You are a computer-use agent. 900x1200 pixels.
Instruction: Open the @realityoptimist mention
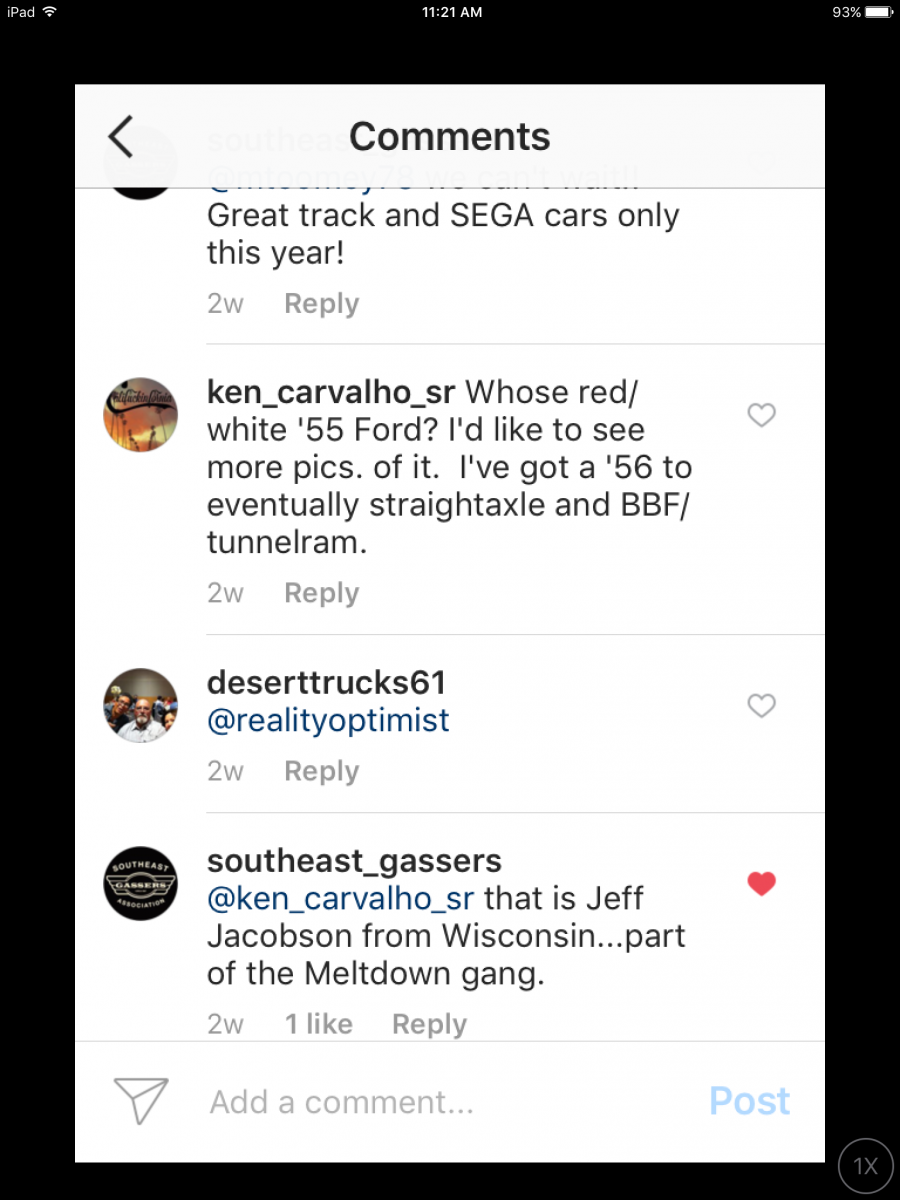[x=328, y=720]
